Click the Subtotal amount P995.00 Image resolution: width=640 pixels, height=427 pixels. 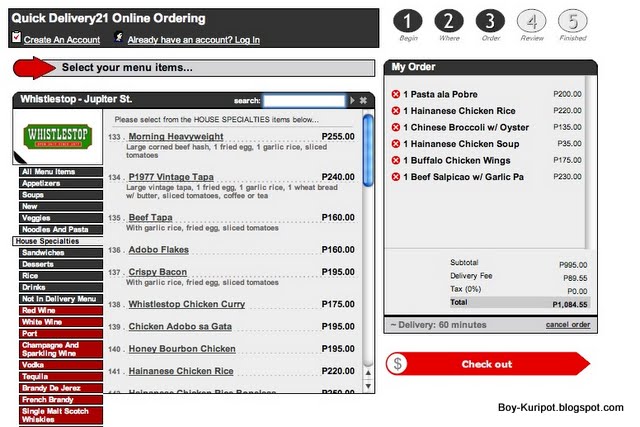(573, 265)
